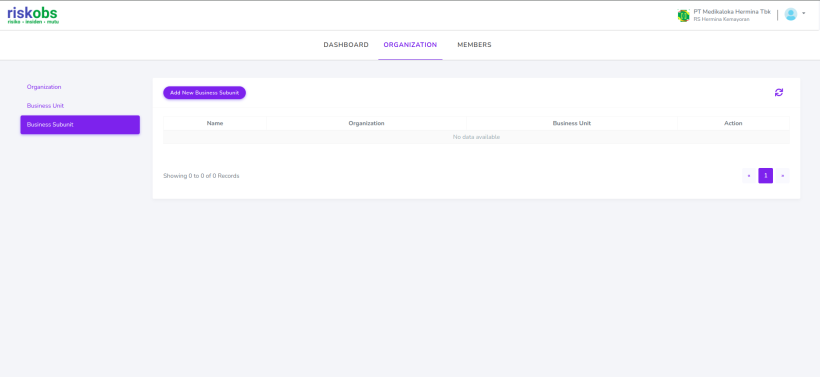Click the Organization column header

pyautogui.click(x=366, y=123)
